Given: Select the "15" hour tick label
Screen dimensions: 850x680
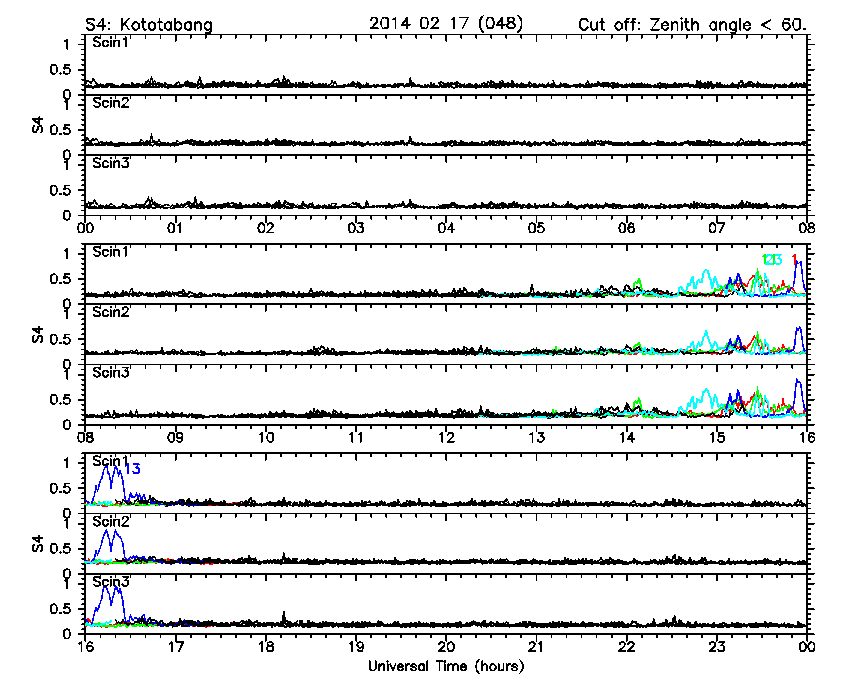Looking at the screenshot, I should pos(717,437).
